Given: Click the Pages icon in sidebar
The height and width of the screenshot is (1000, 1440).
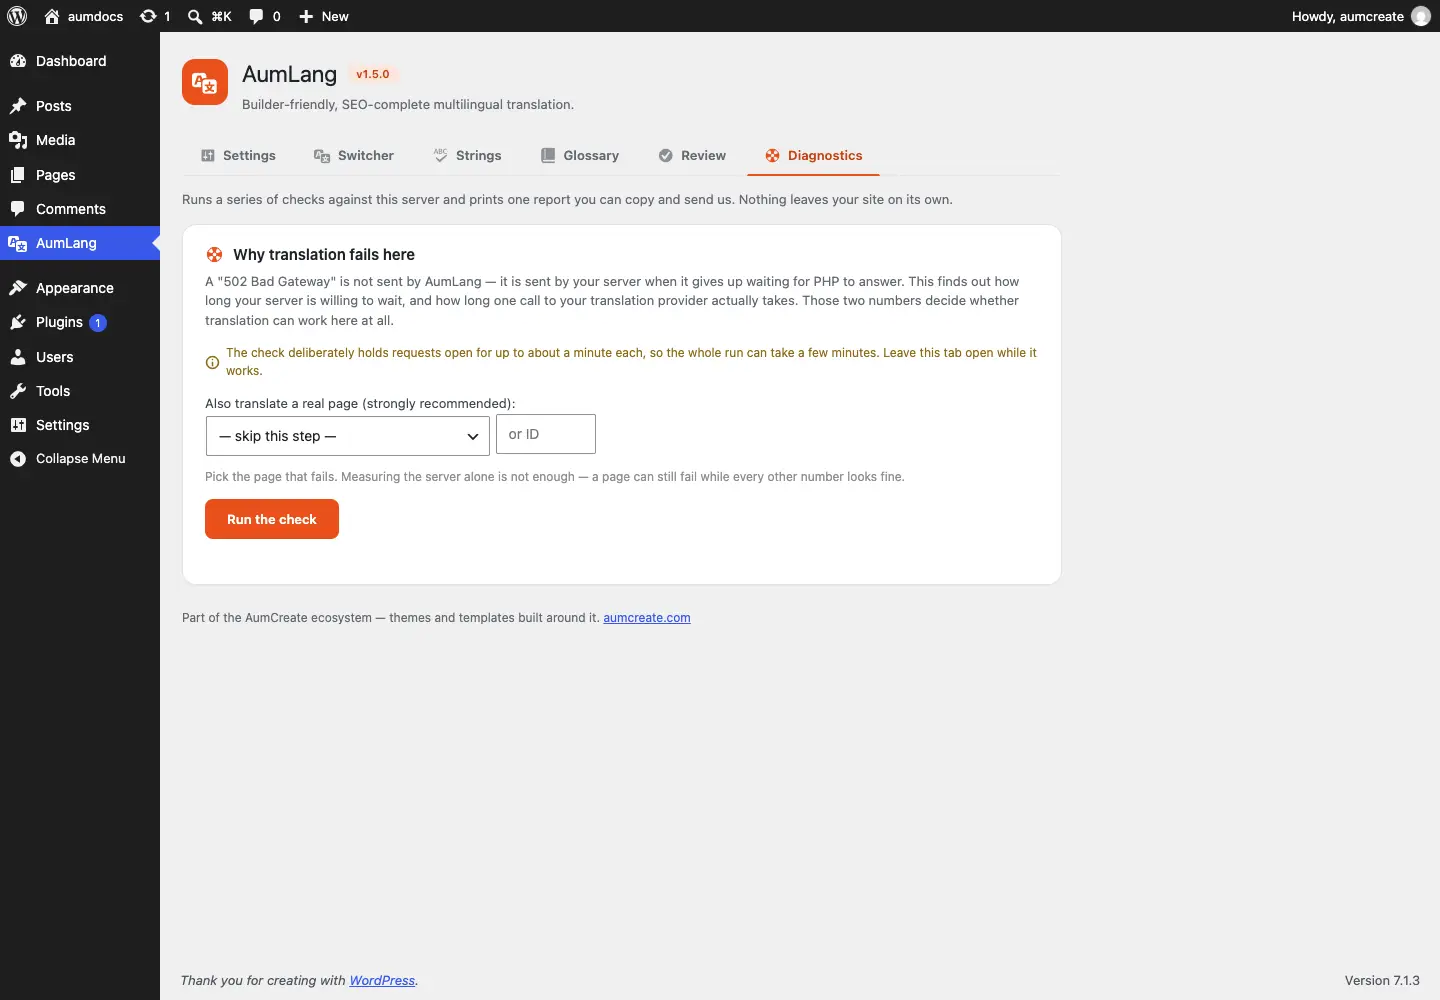Looking at the screenshot, I should tap(18, 175).
